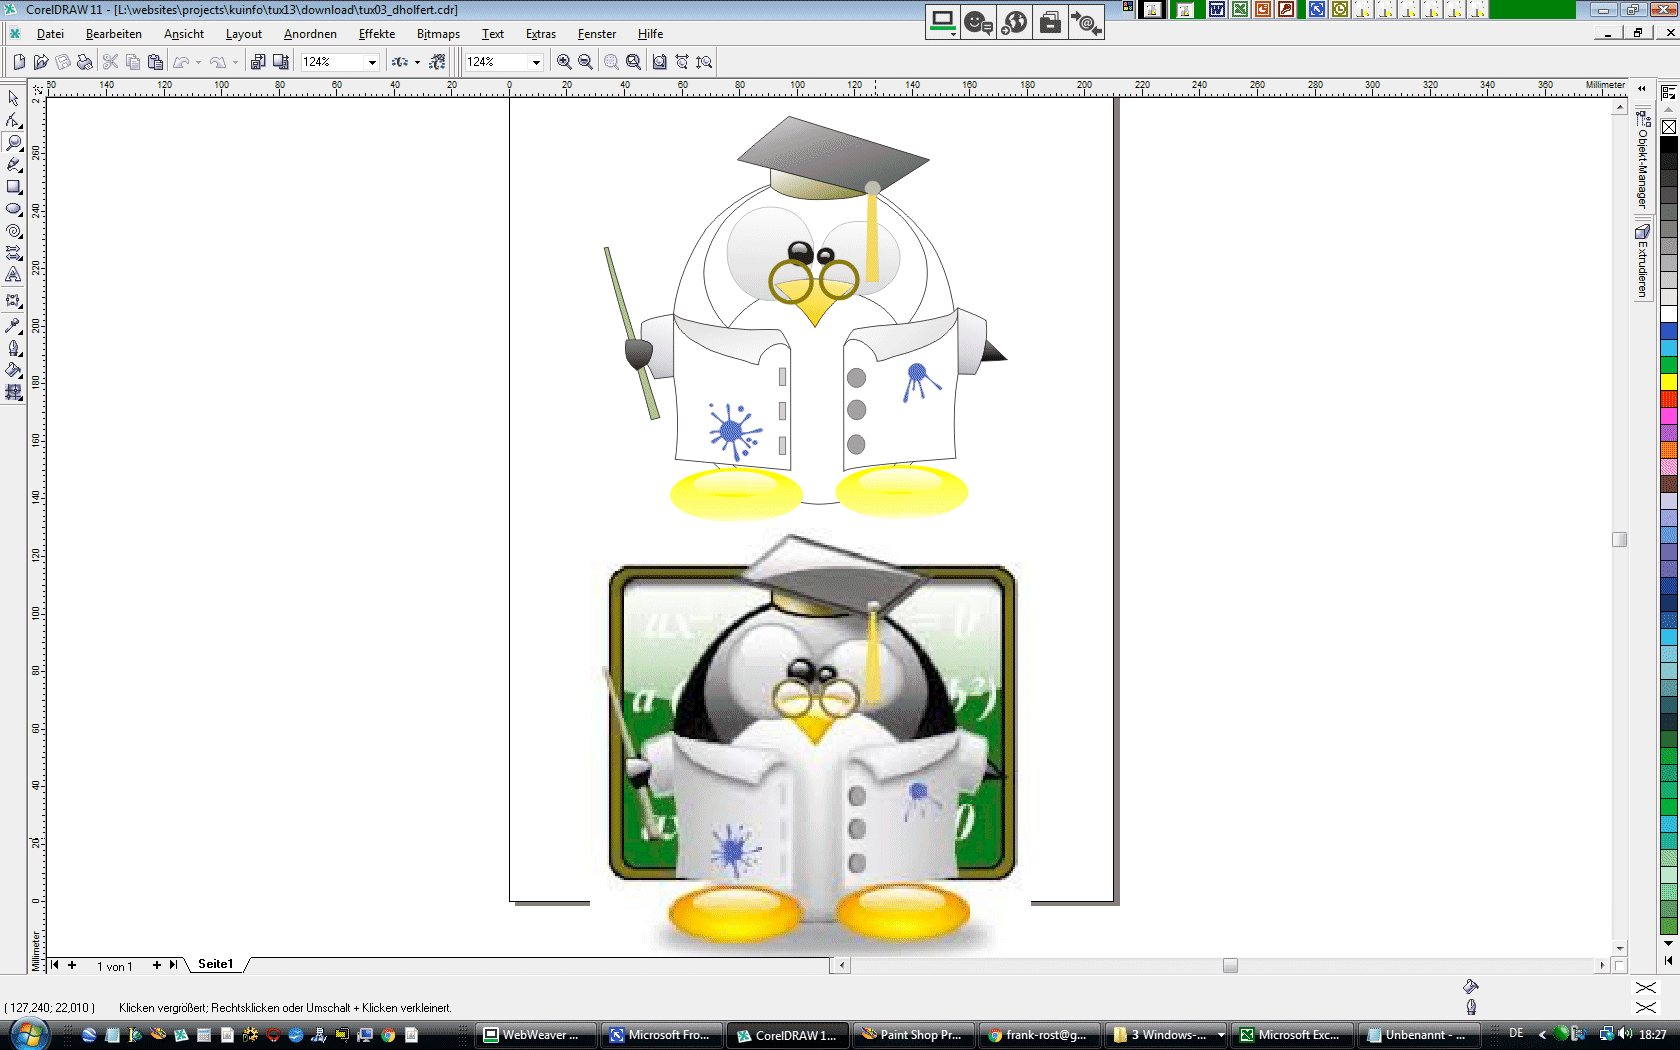The image size is (1680, 1050).
Task: Expand the color palette flyout arrow
Action: [1668, 960]
